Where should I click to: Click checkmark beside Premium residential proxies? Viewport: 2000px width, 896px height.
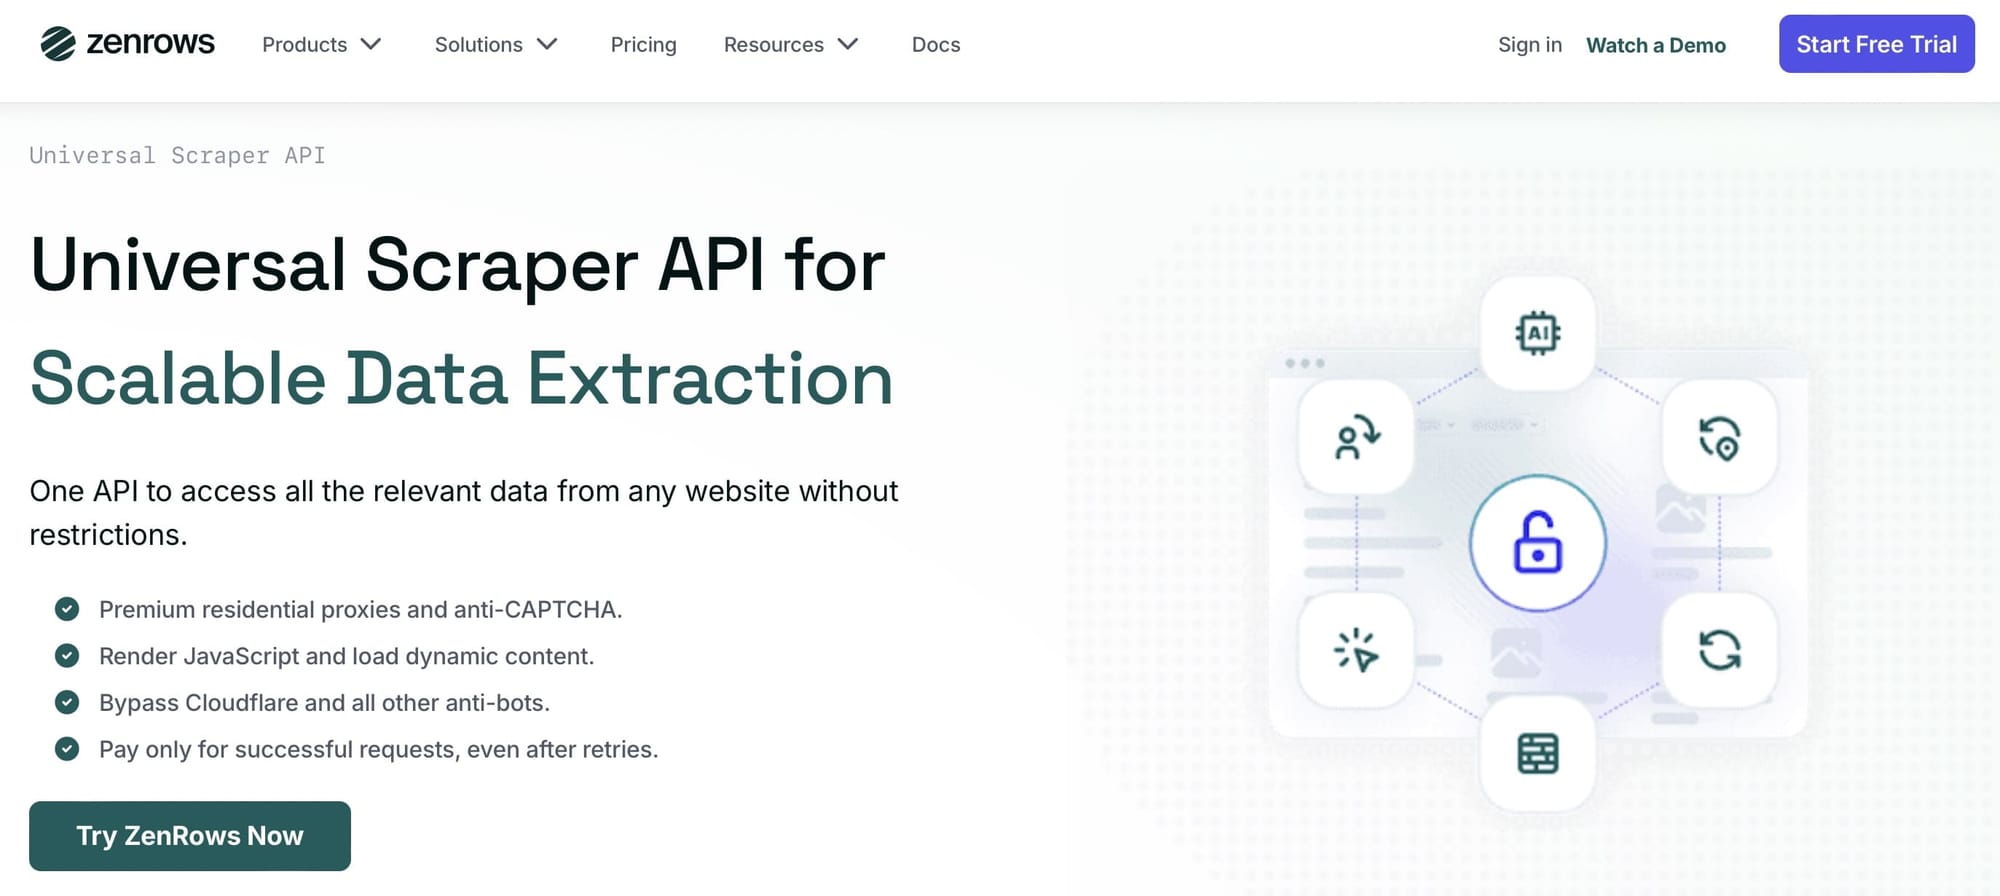pos(67,609)
